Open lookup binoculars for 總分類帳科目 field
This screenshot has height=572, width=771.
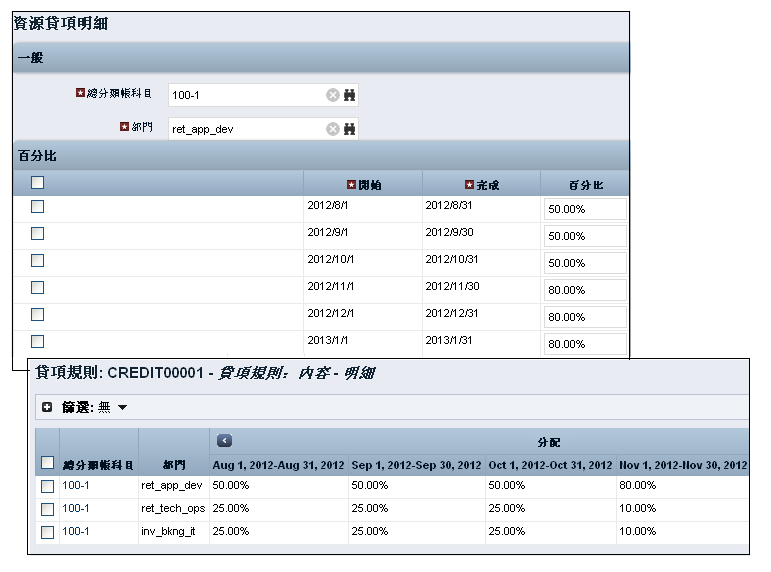tap(350, 95)
